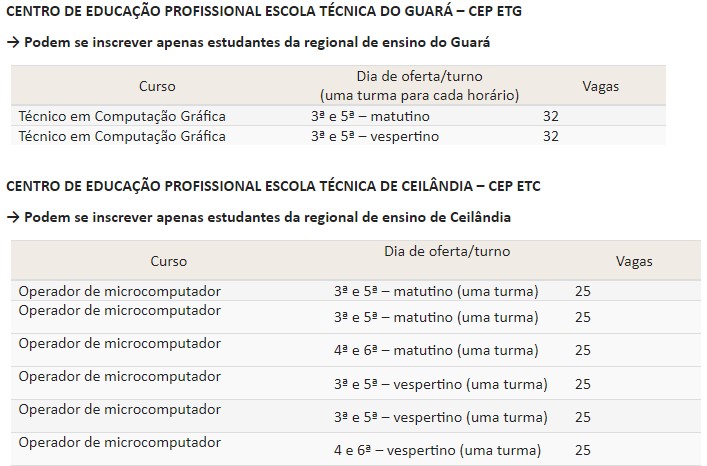707x466 pixels.
Task: Click "Dia de oferta/turno" header in the Ceilândia table
Action: (446, 251)
